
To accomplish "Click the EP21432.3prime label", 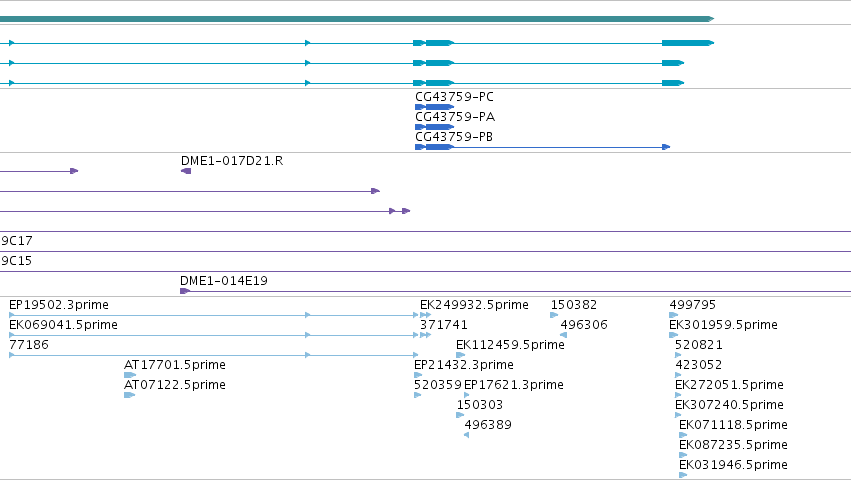I will pyautogui.click(x=463, y=365).
